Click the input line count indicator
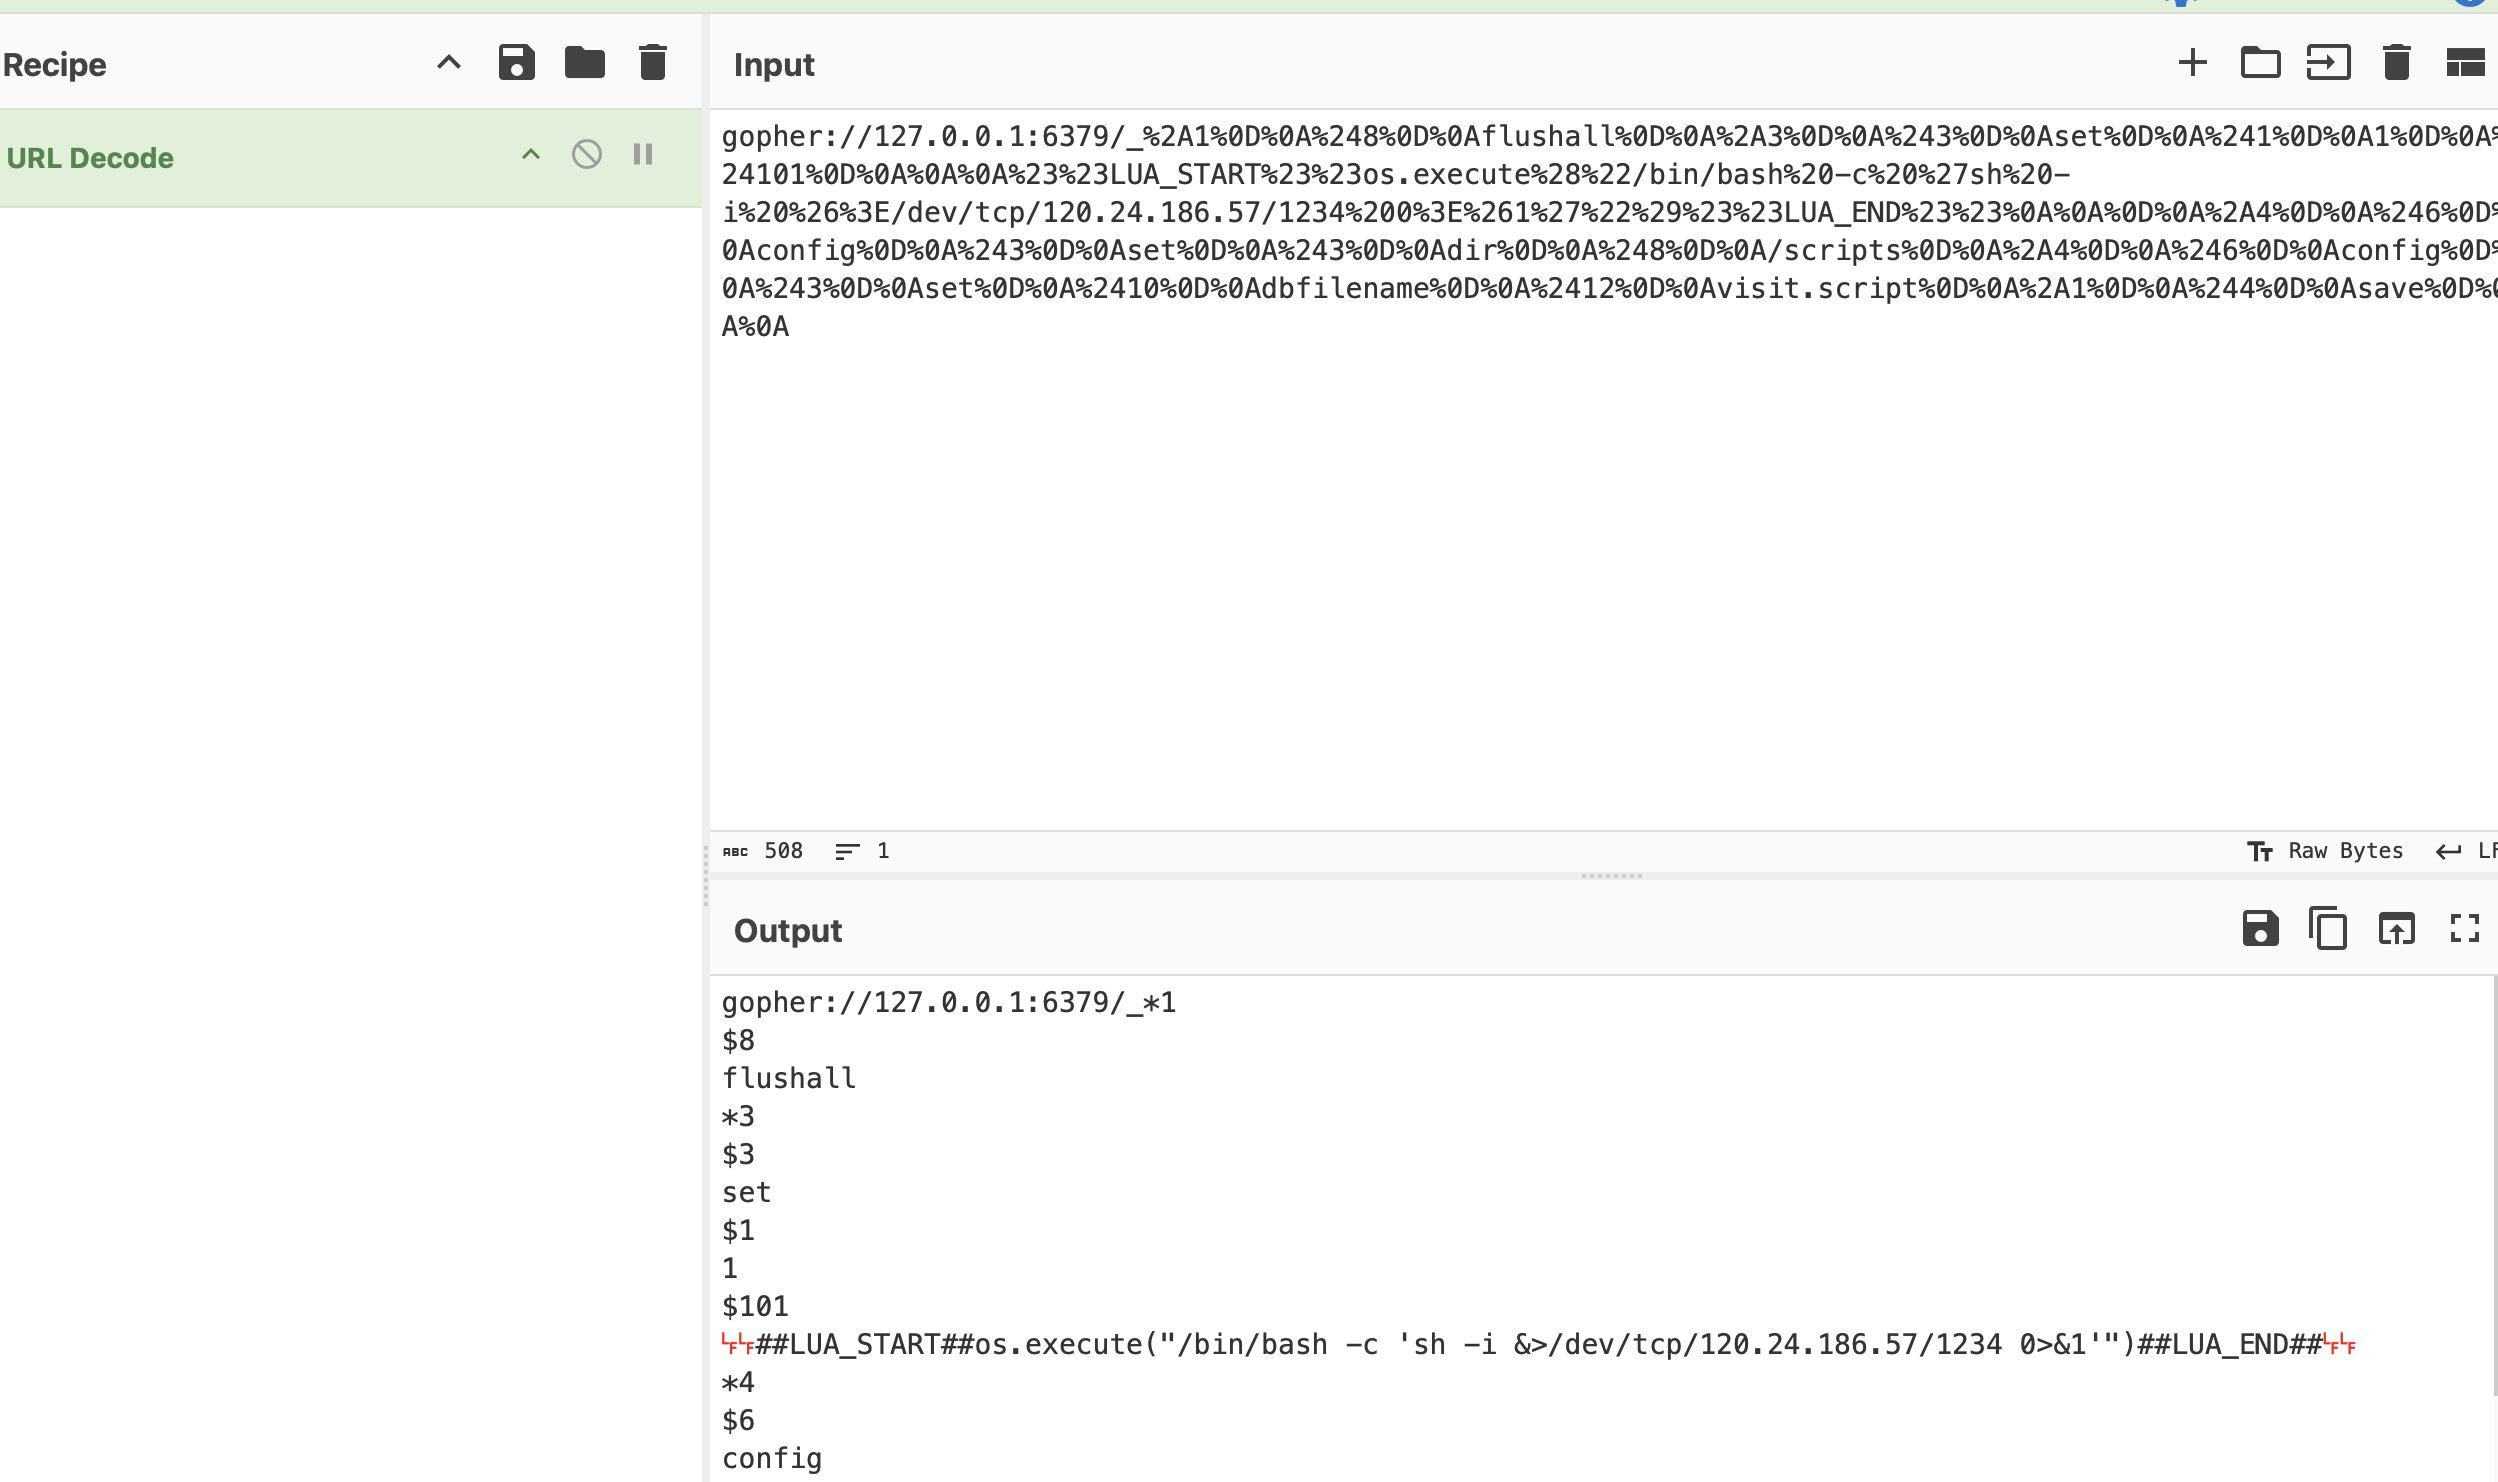This screenshot has width=2498, height=1482. [x=862, y=851]
